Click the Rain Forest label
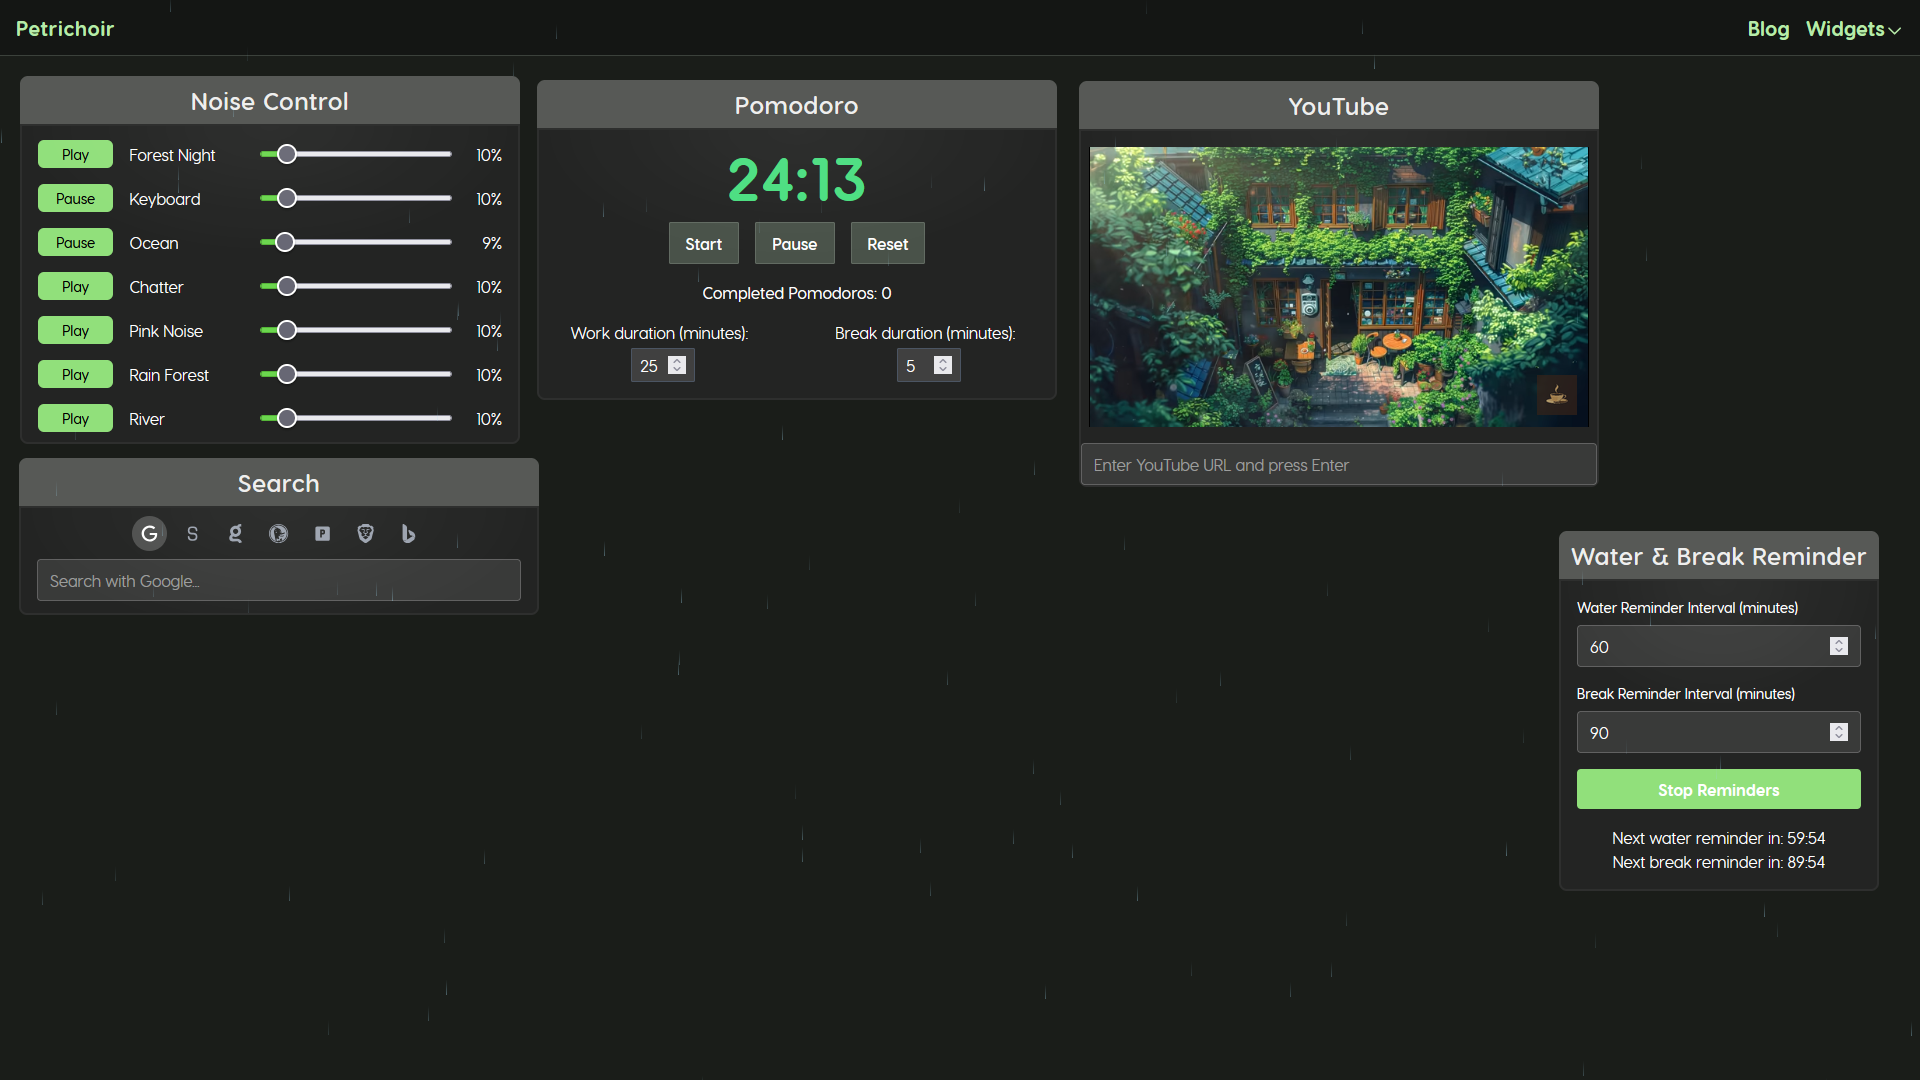 (x=169, y=375)
